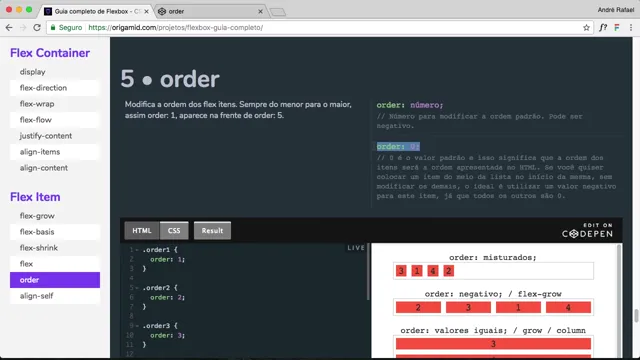
Task: Collapse the .order3 code fold arrow
Action: (x=137, y=326)
